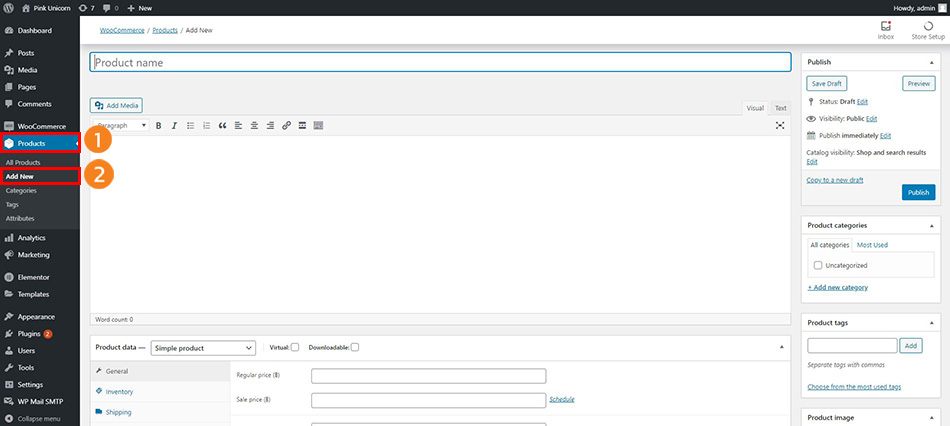This screenshot has height=426, width=950.
Task: Click the Product name field
Action: (x=440, y=62)
